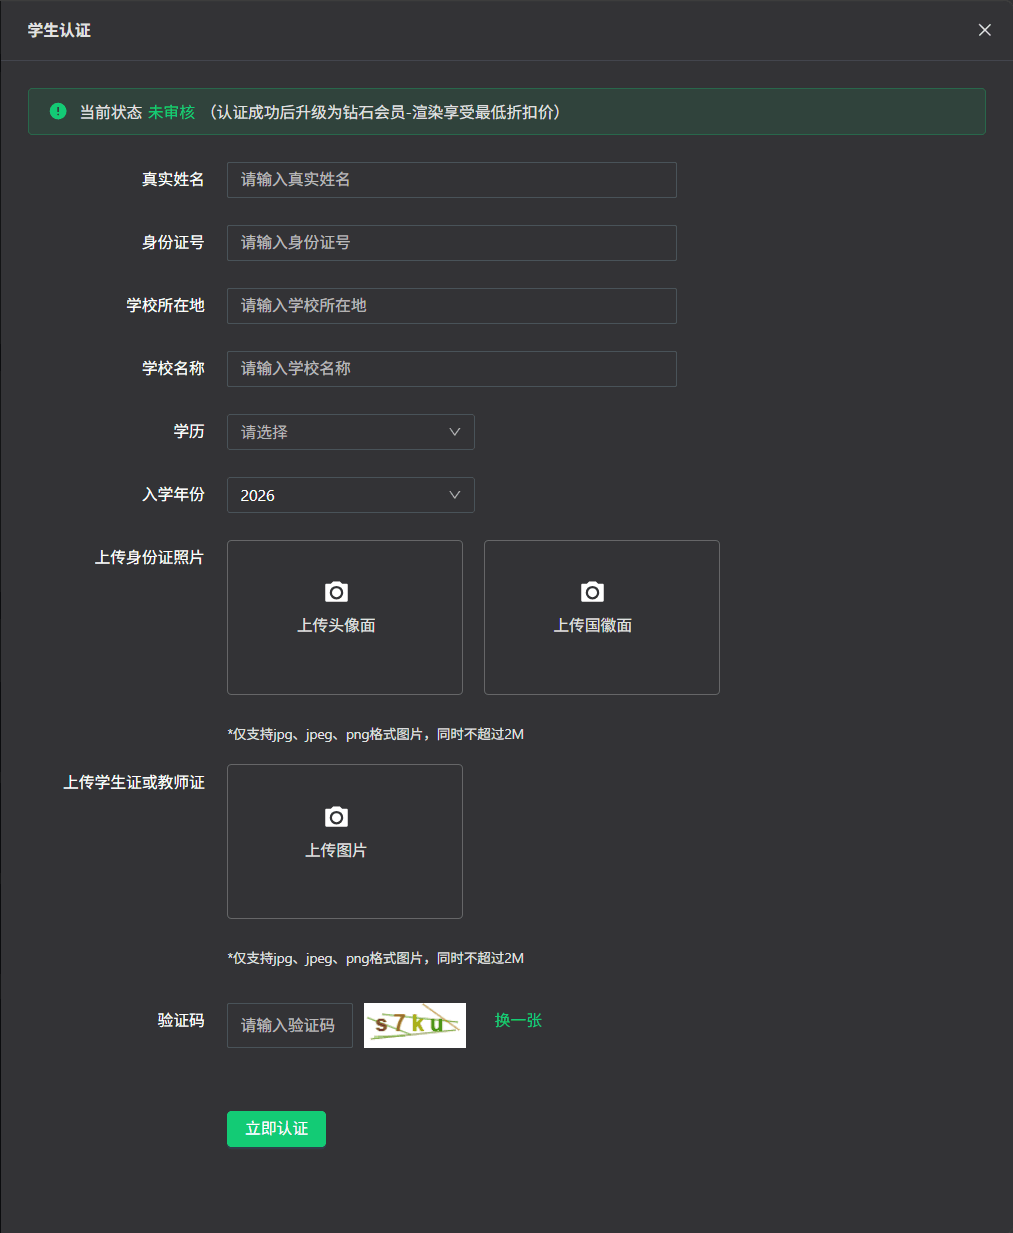Open the 入学年份 dropdown showing 2026
1013x1233 pixels.
coord(351,495)
